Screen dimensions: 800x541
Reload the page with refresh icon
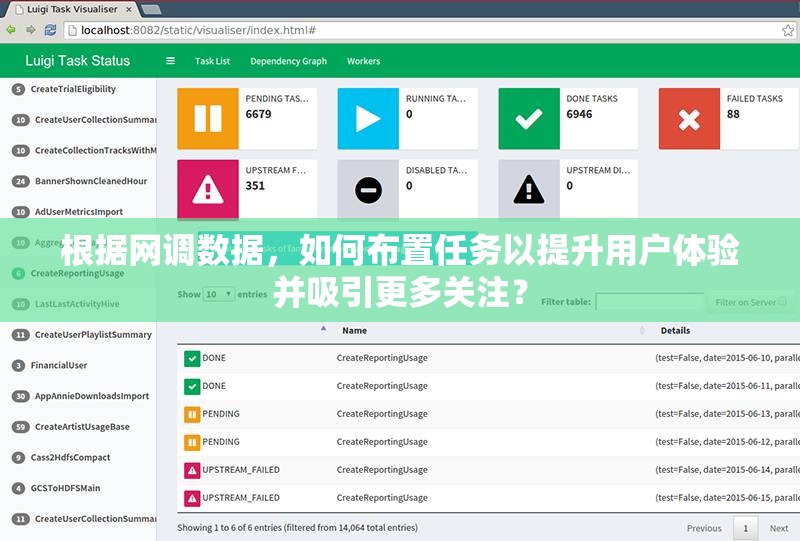coord(50,30)
